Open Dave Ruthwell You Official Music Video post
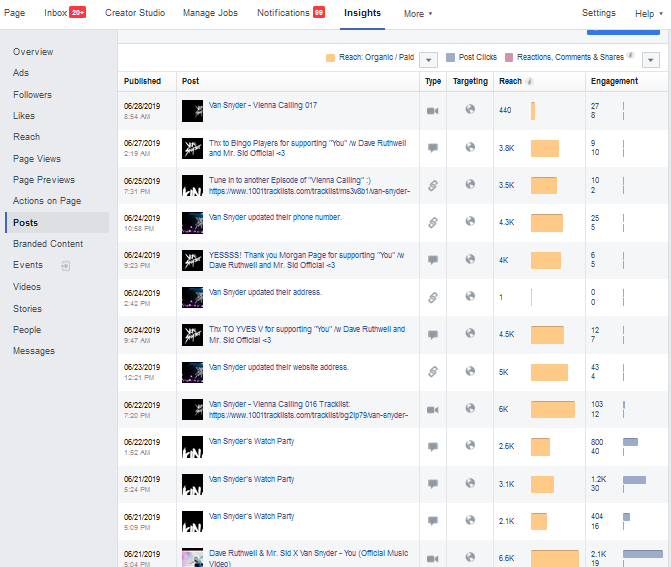 (308, 558)
